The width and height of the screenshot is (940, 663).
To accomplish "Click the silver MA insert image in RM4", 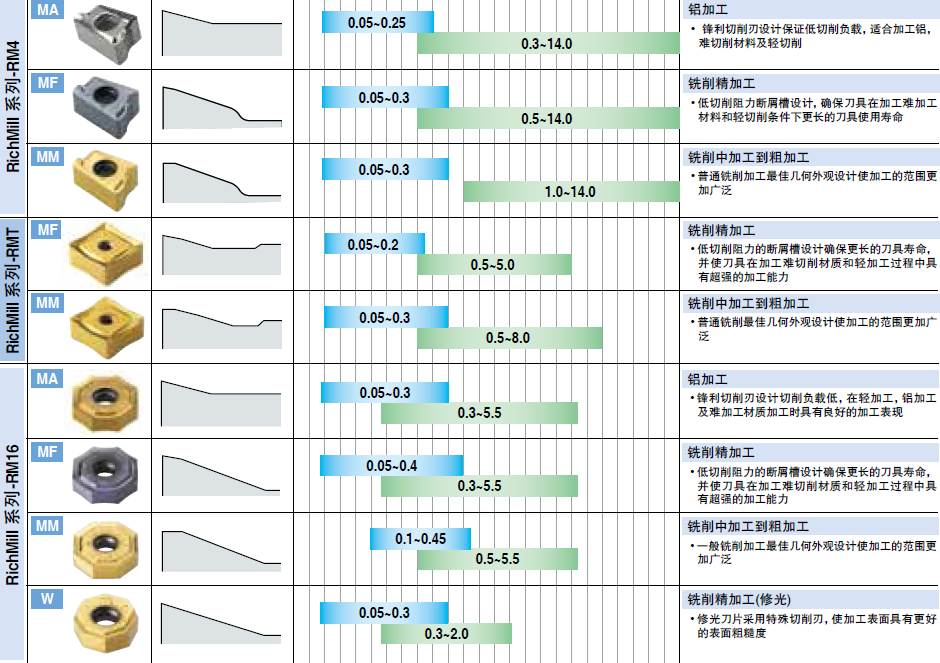I will (x=107, y=33).
